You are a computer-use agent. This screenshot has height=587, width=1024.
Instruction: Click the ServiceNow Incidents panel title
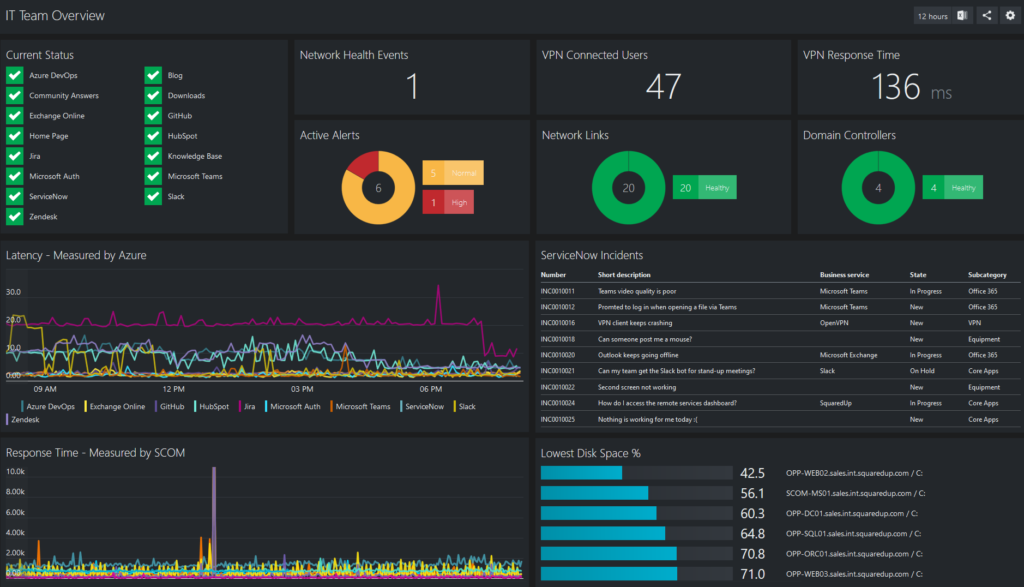tap(592, 255)
